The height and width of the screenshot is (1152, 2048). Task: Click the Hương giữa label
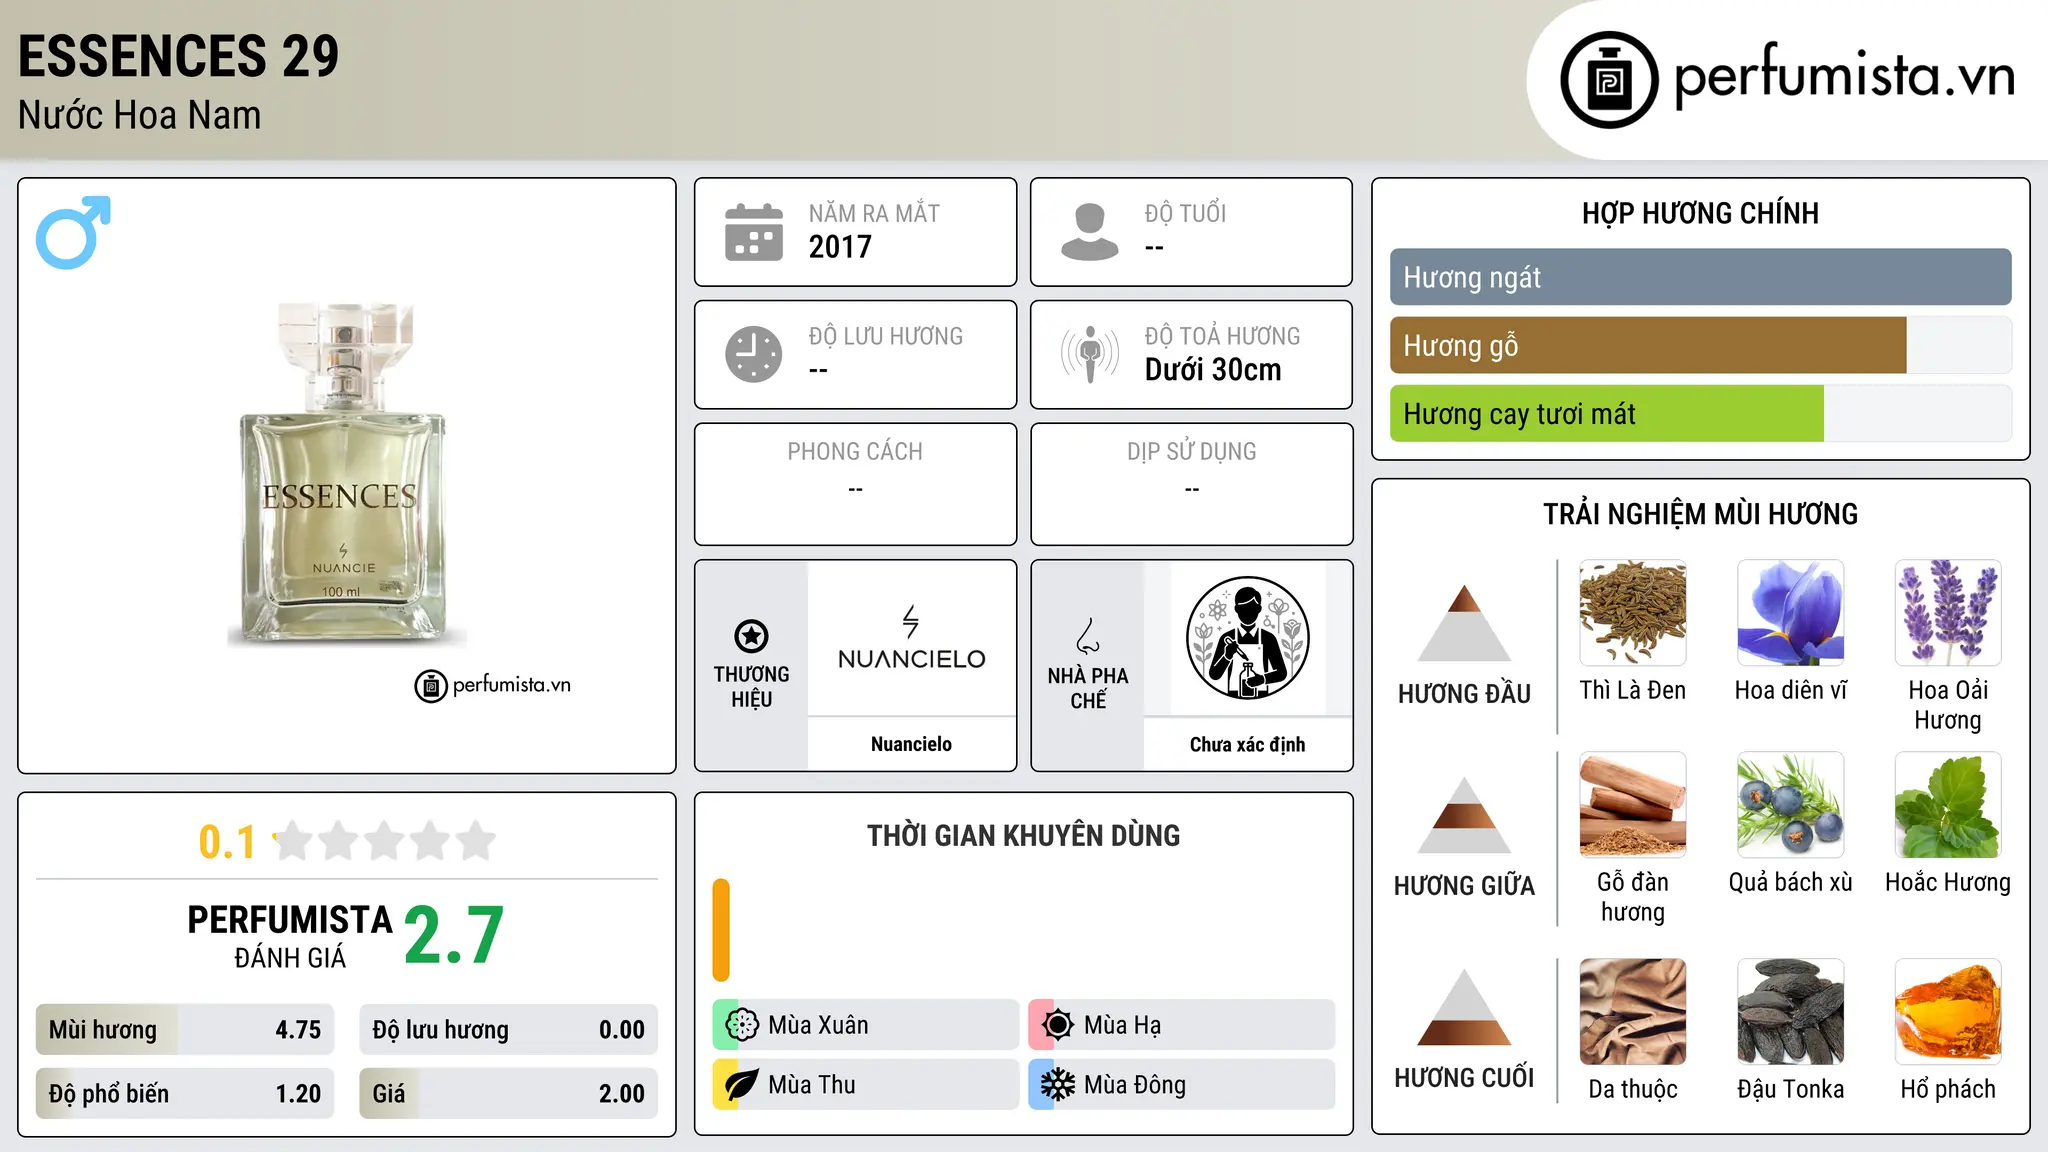pyautogui.click(x=1464, y=886)
